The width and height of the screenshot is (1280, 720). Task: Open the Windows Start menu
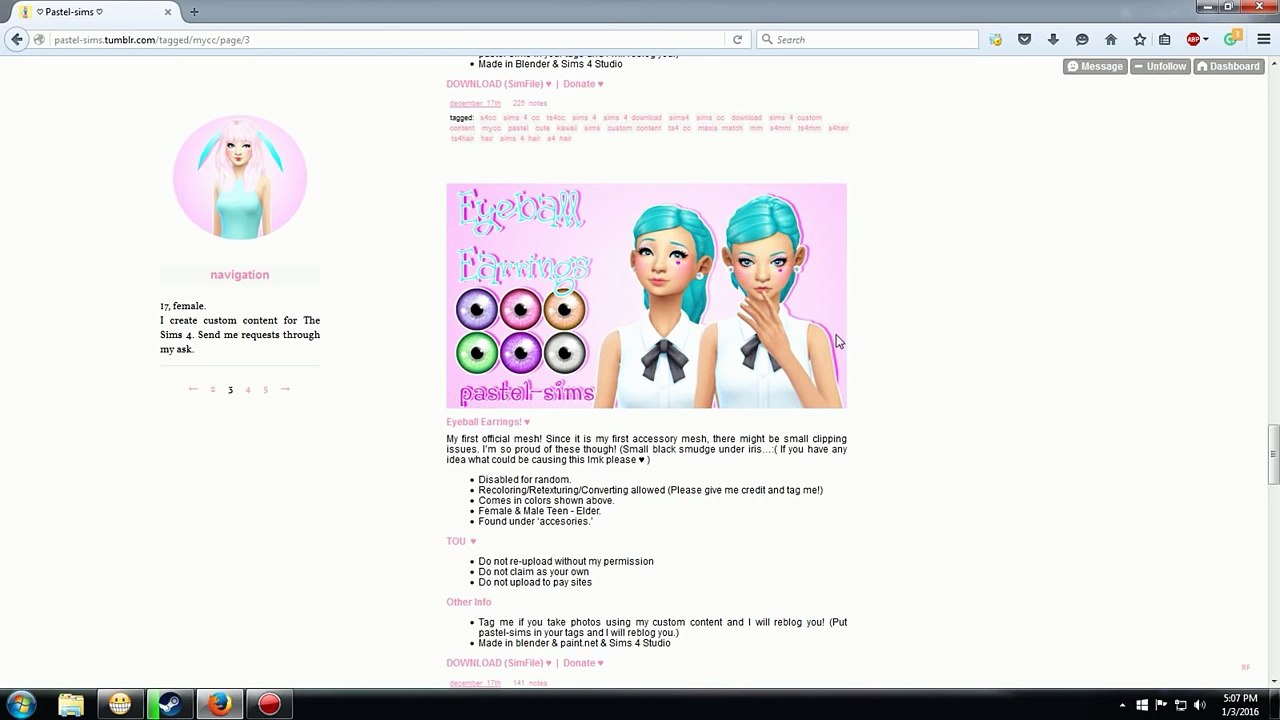21,704
